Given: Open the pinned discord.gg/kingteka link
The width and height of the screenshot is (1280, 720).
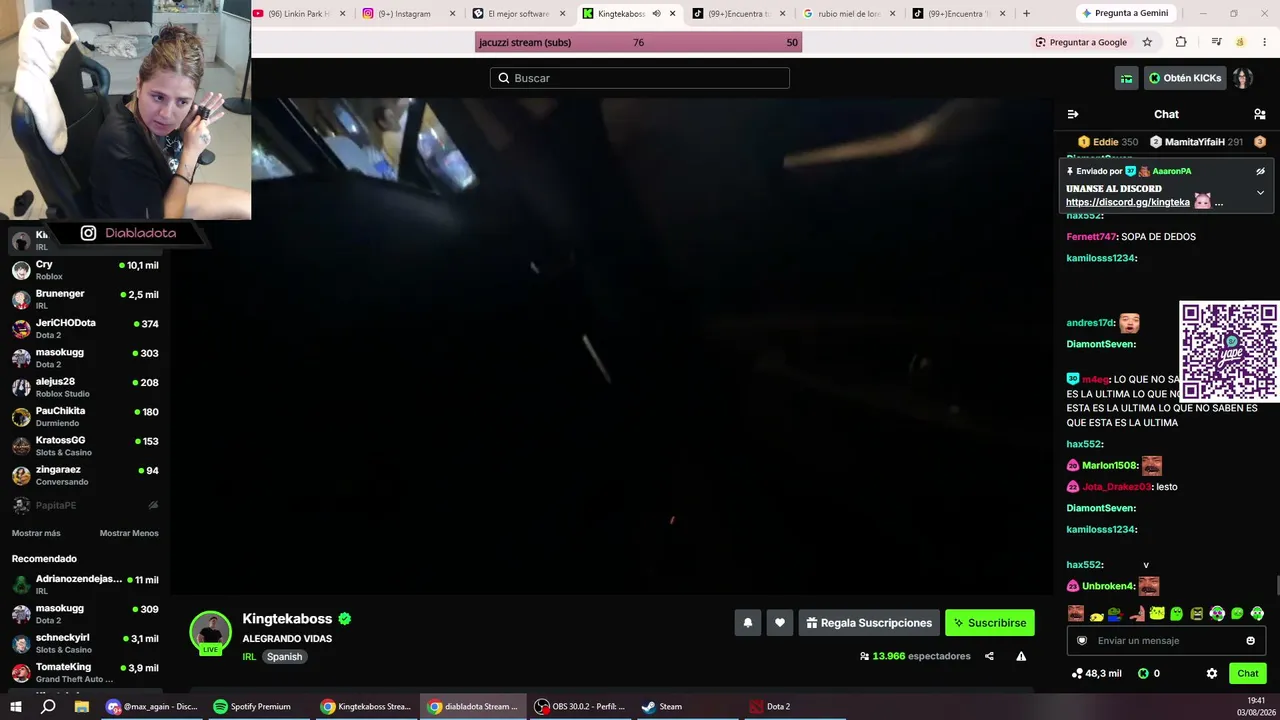Looking at the screenshot, I should 1127,202.
